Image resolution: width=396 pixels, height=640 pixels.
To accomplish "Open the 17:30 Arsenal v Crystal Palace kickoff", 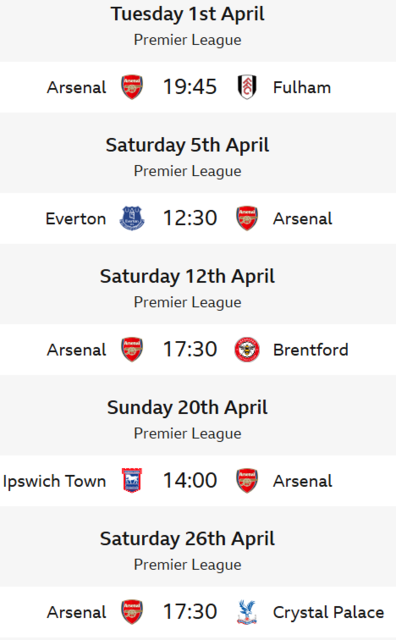I will click(190, 612).
